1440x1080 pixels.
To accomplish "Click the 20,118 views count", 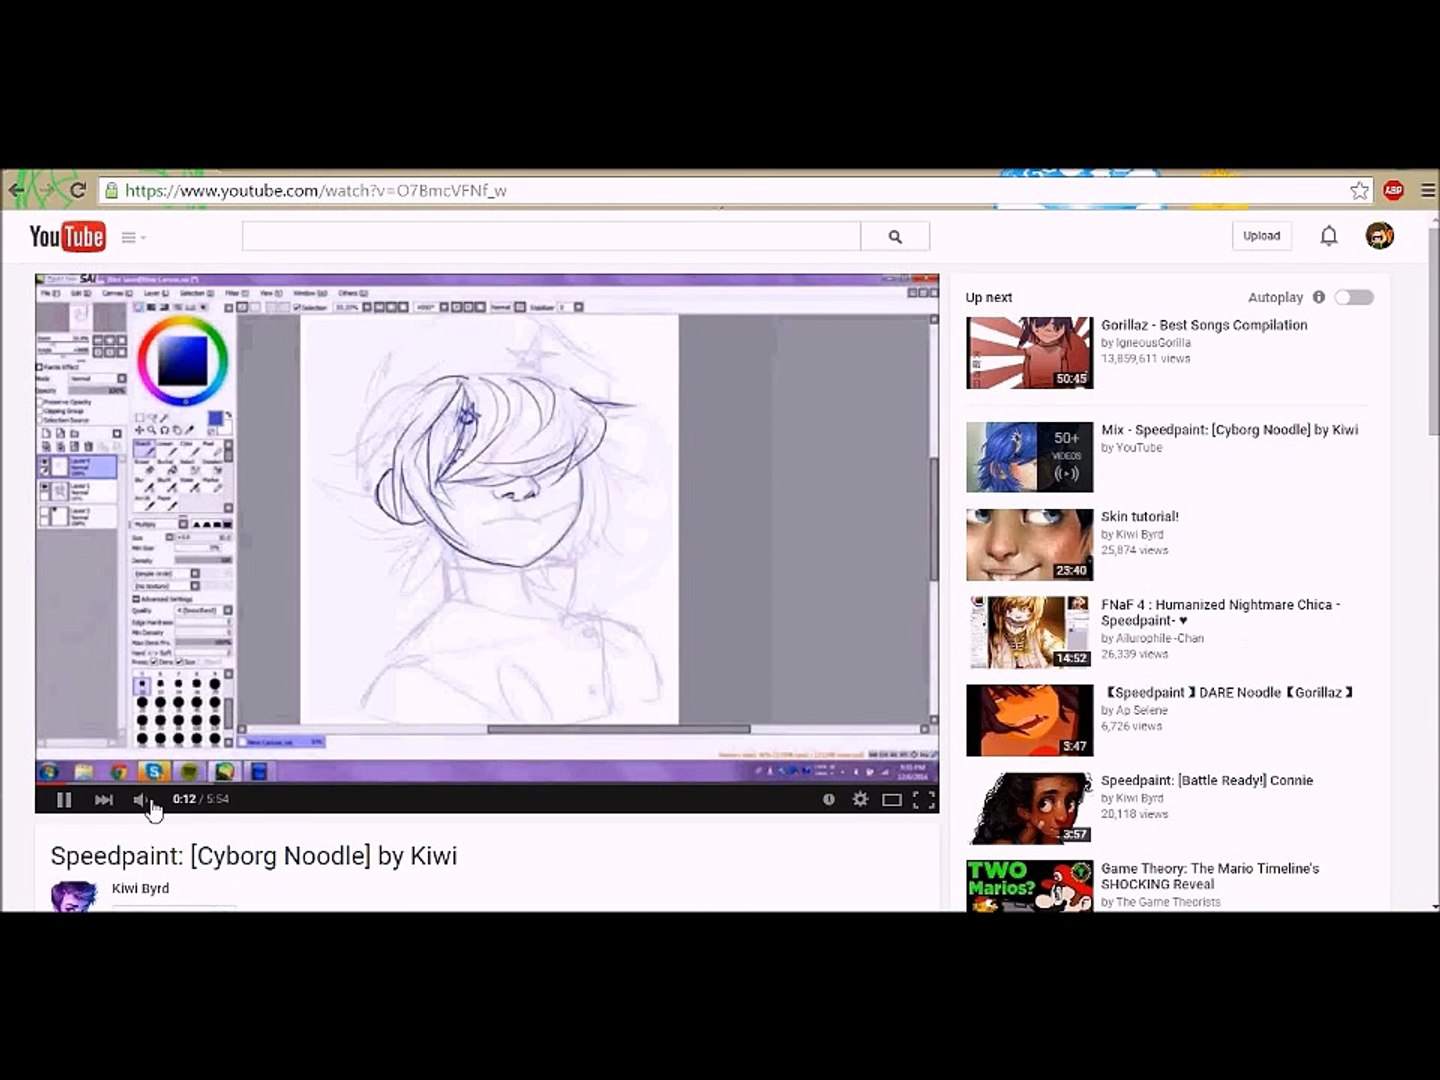I will coord(1135,814).
